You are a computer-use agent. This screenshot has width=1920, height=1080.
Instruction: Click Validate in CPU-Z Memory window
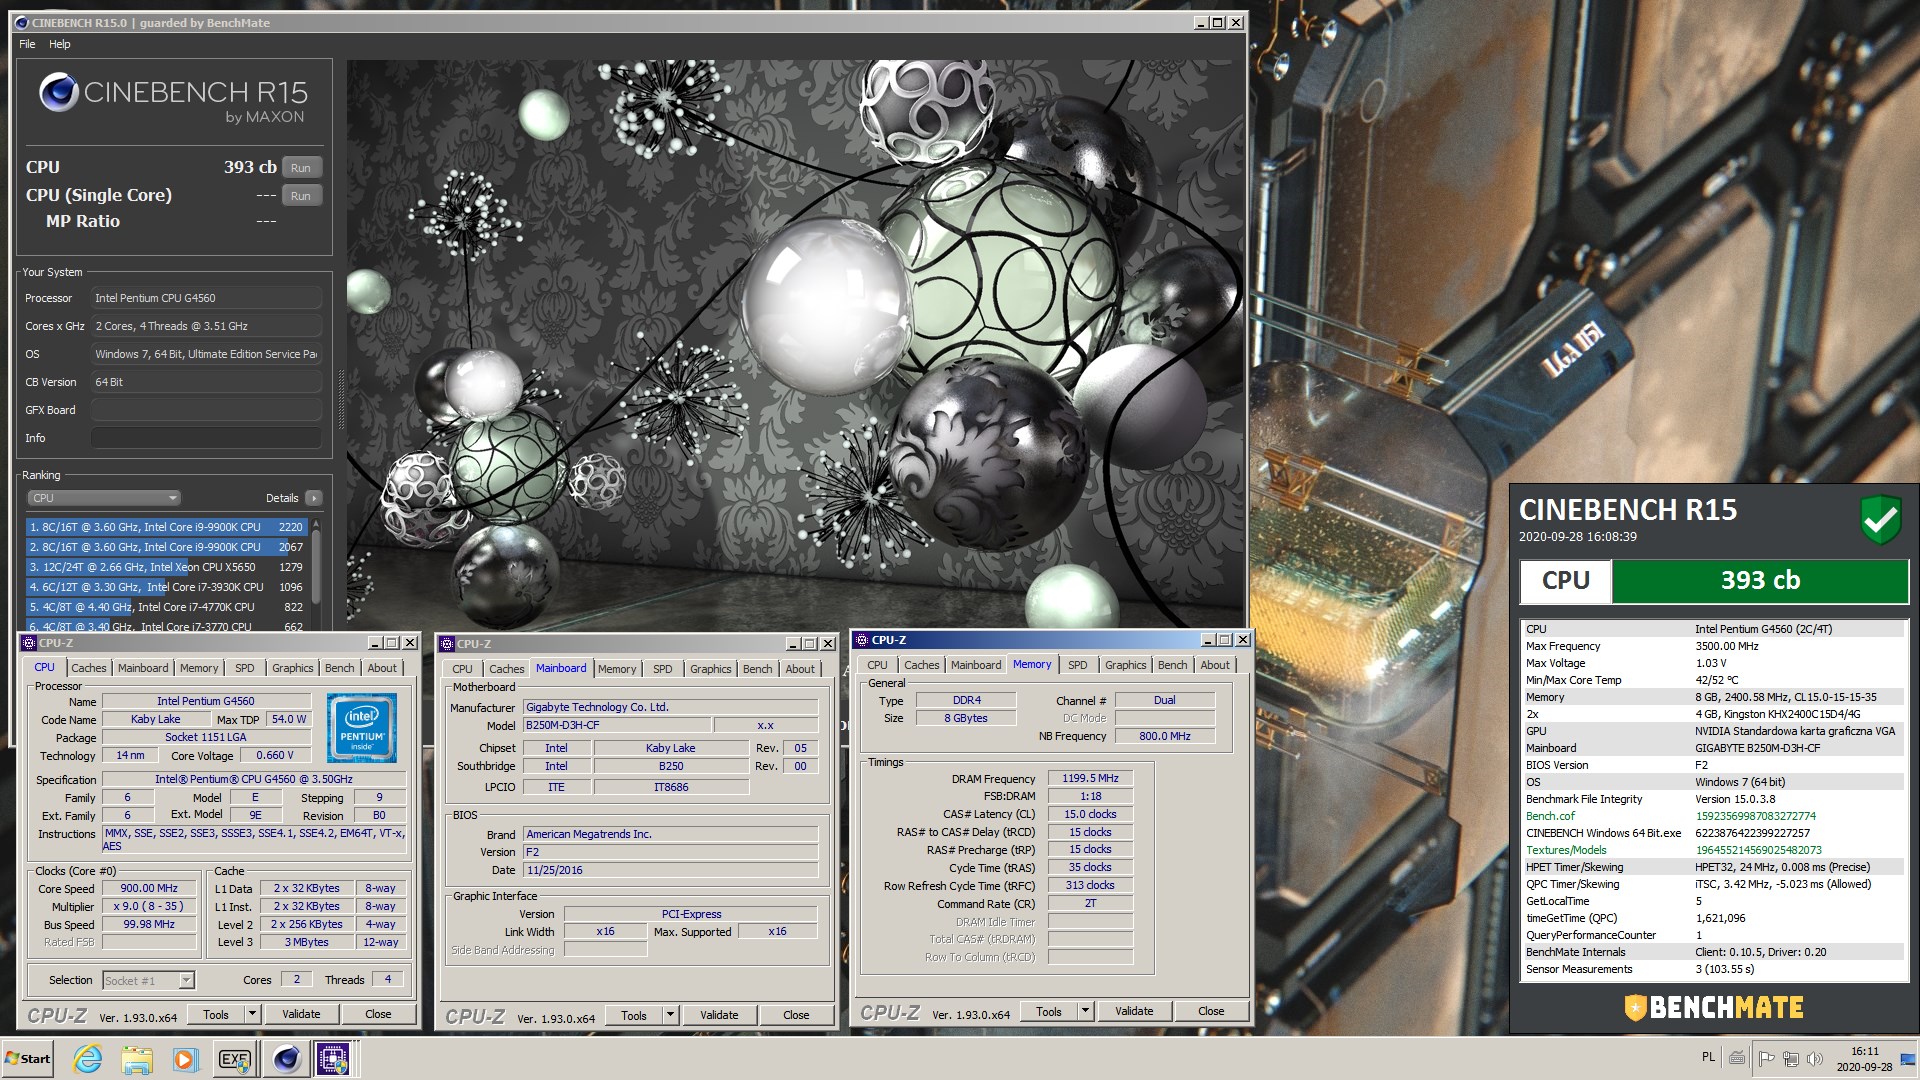coord(1134,1011)
